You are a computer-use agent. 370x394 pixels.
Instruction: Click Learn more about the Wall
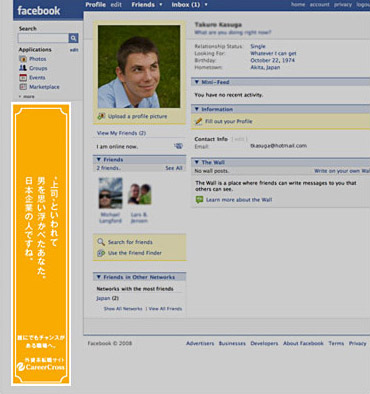[239, 200]
